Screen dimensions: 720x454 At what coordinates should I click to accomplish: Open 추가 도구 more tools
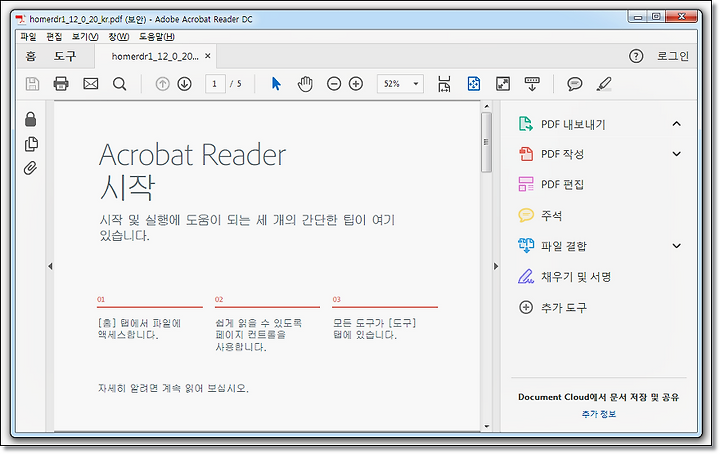pos(564,308)
